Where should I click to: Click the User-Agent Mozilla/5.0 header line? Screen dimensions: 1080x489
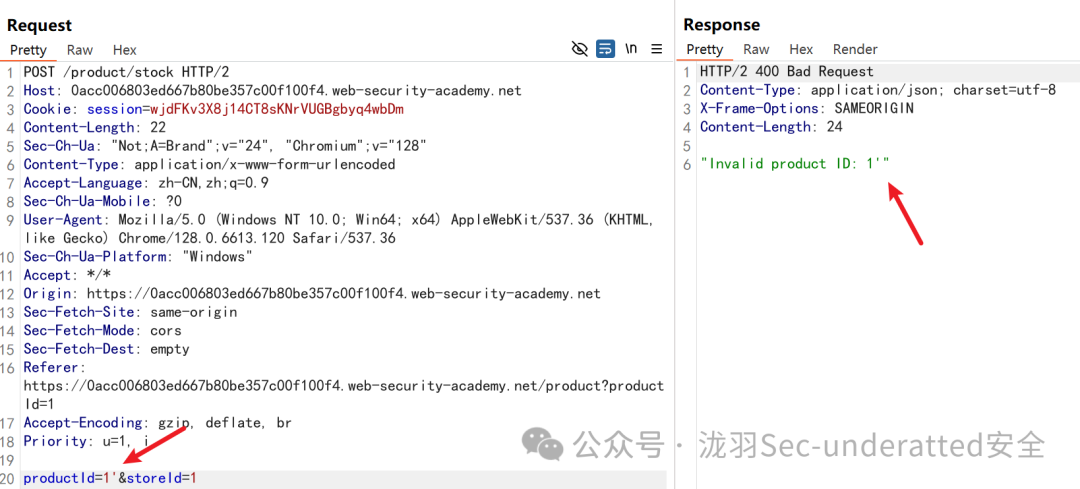tap(339, 229)
